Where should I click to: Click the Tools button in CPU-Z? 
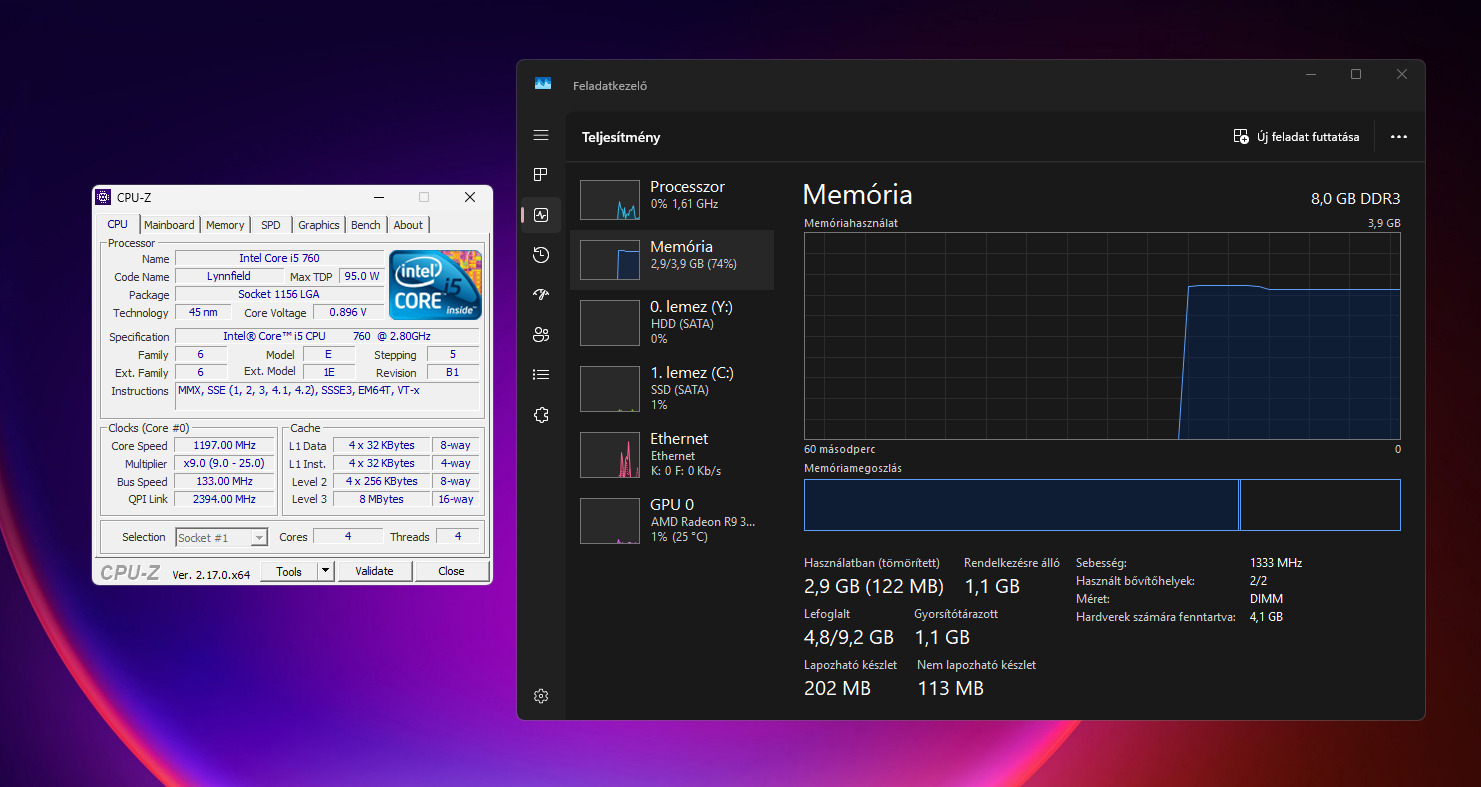click(x=289, y=571)
